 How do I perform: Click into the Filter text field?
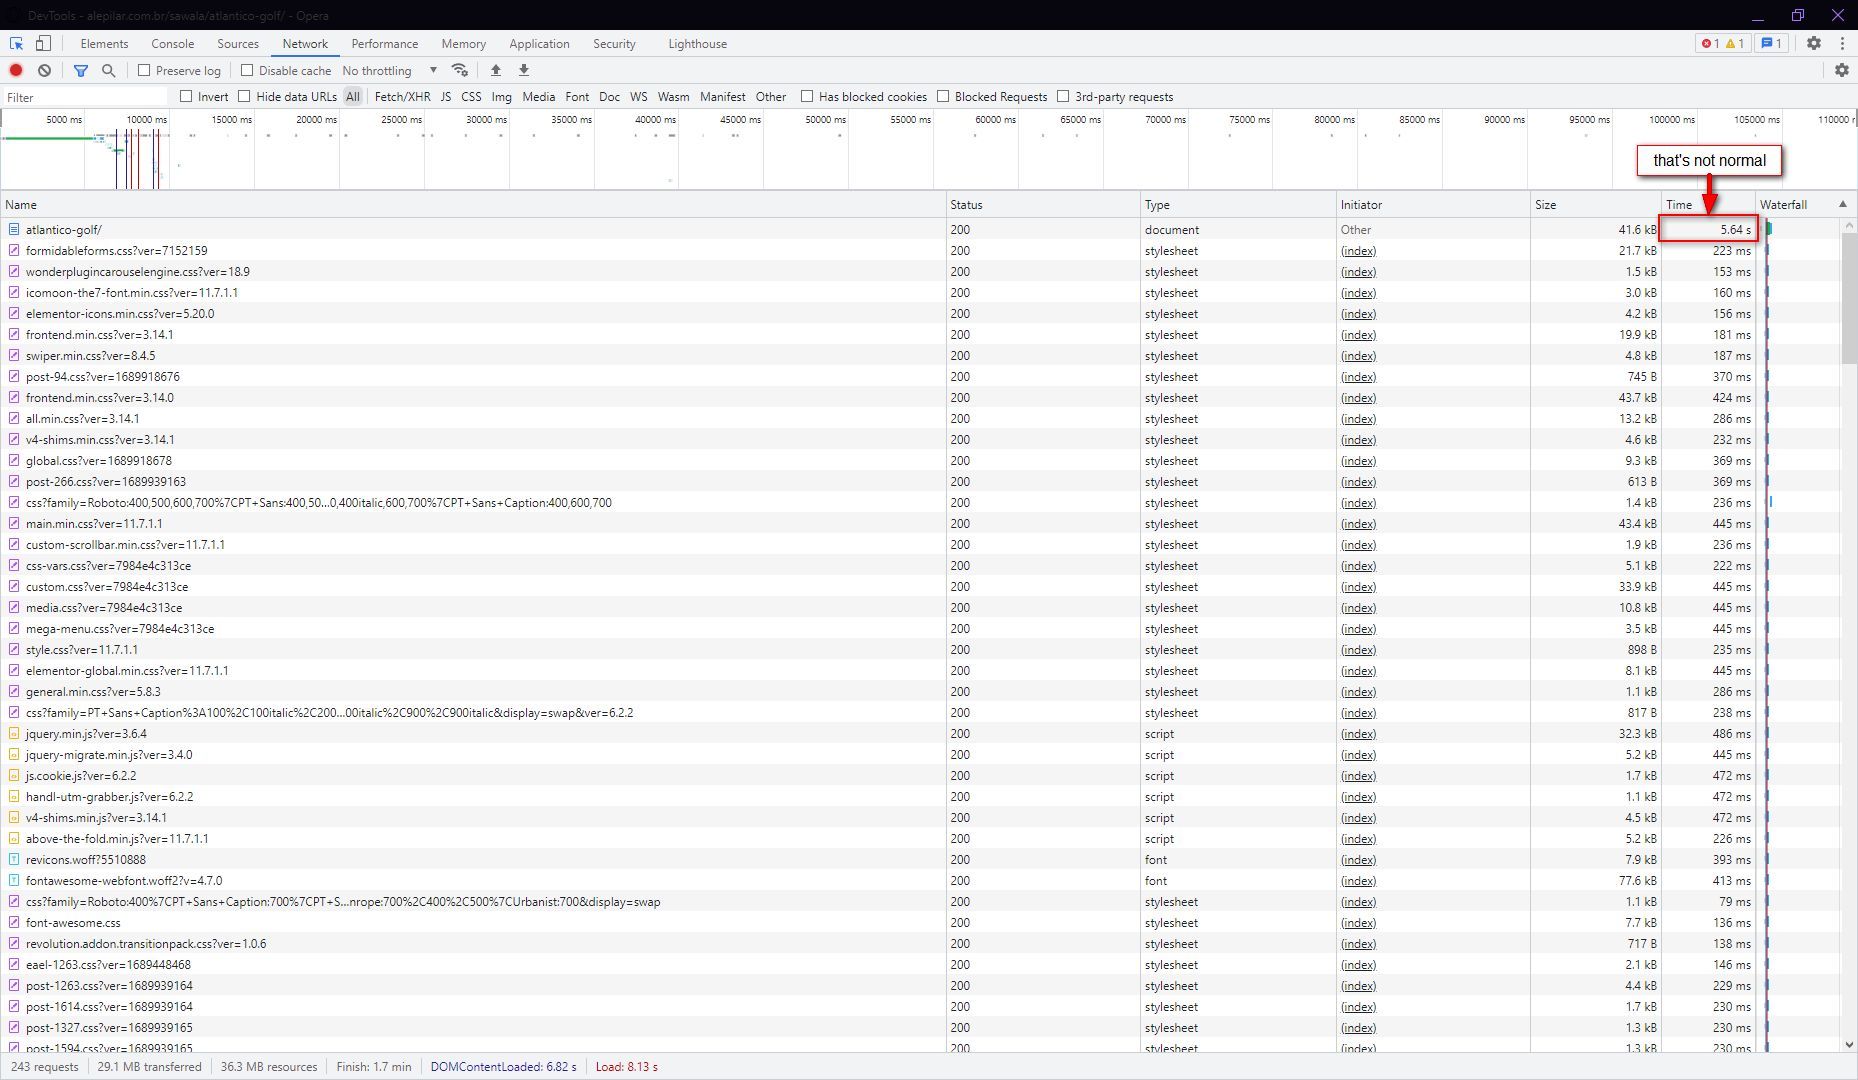pyautogui.click(x=85, y=97)
